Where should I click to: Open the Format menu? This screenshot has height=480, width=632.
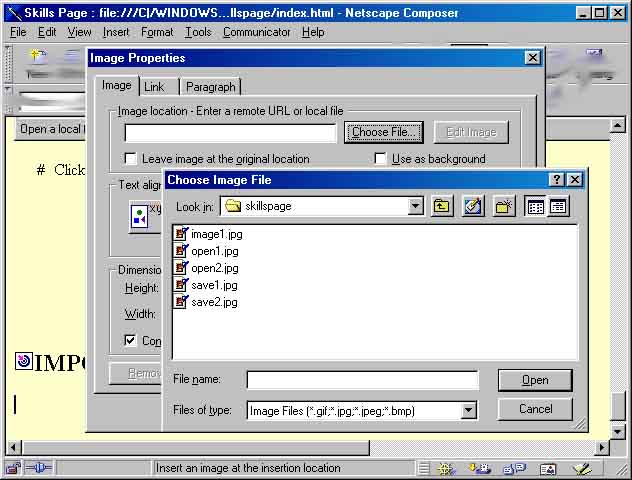point(157,32)
